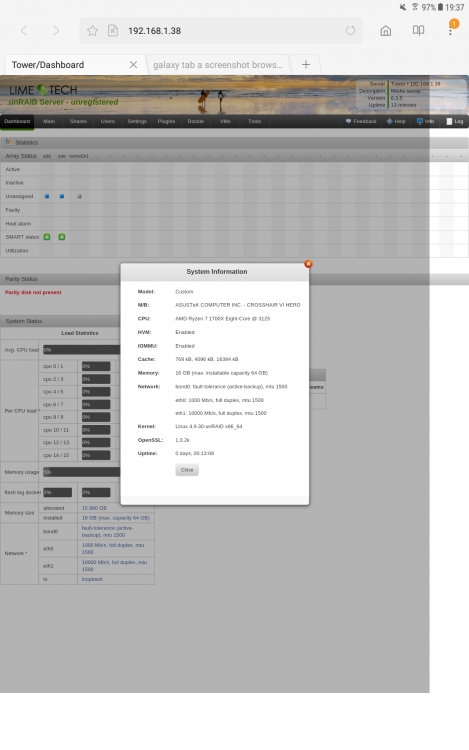
Task: Click the "System Status" section header
Action: tap(23, 321)
